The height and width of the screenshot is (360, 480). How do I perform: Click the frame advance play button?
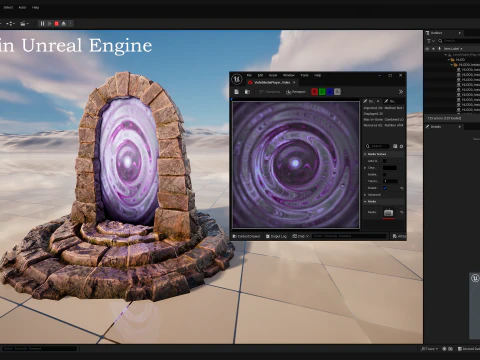(x=49, y=24)
